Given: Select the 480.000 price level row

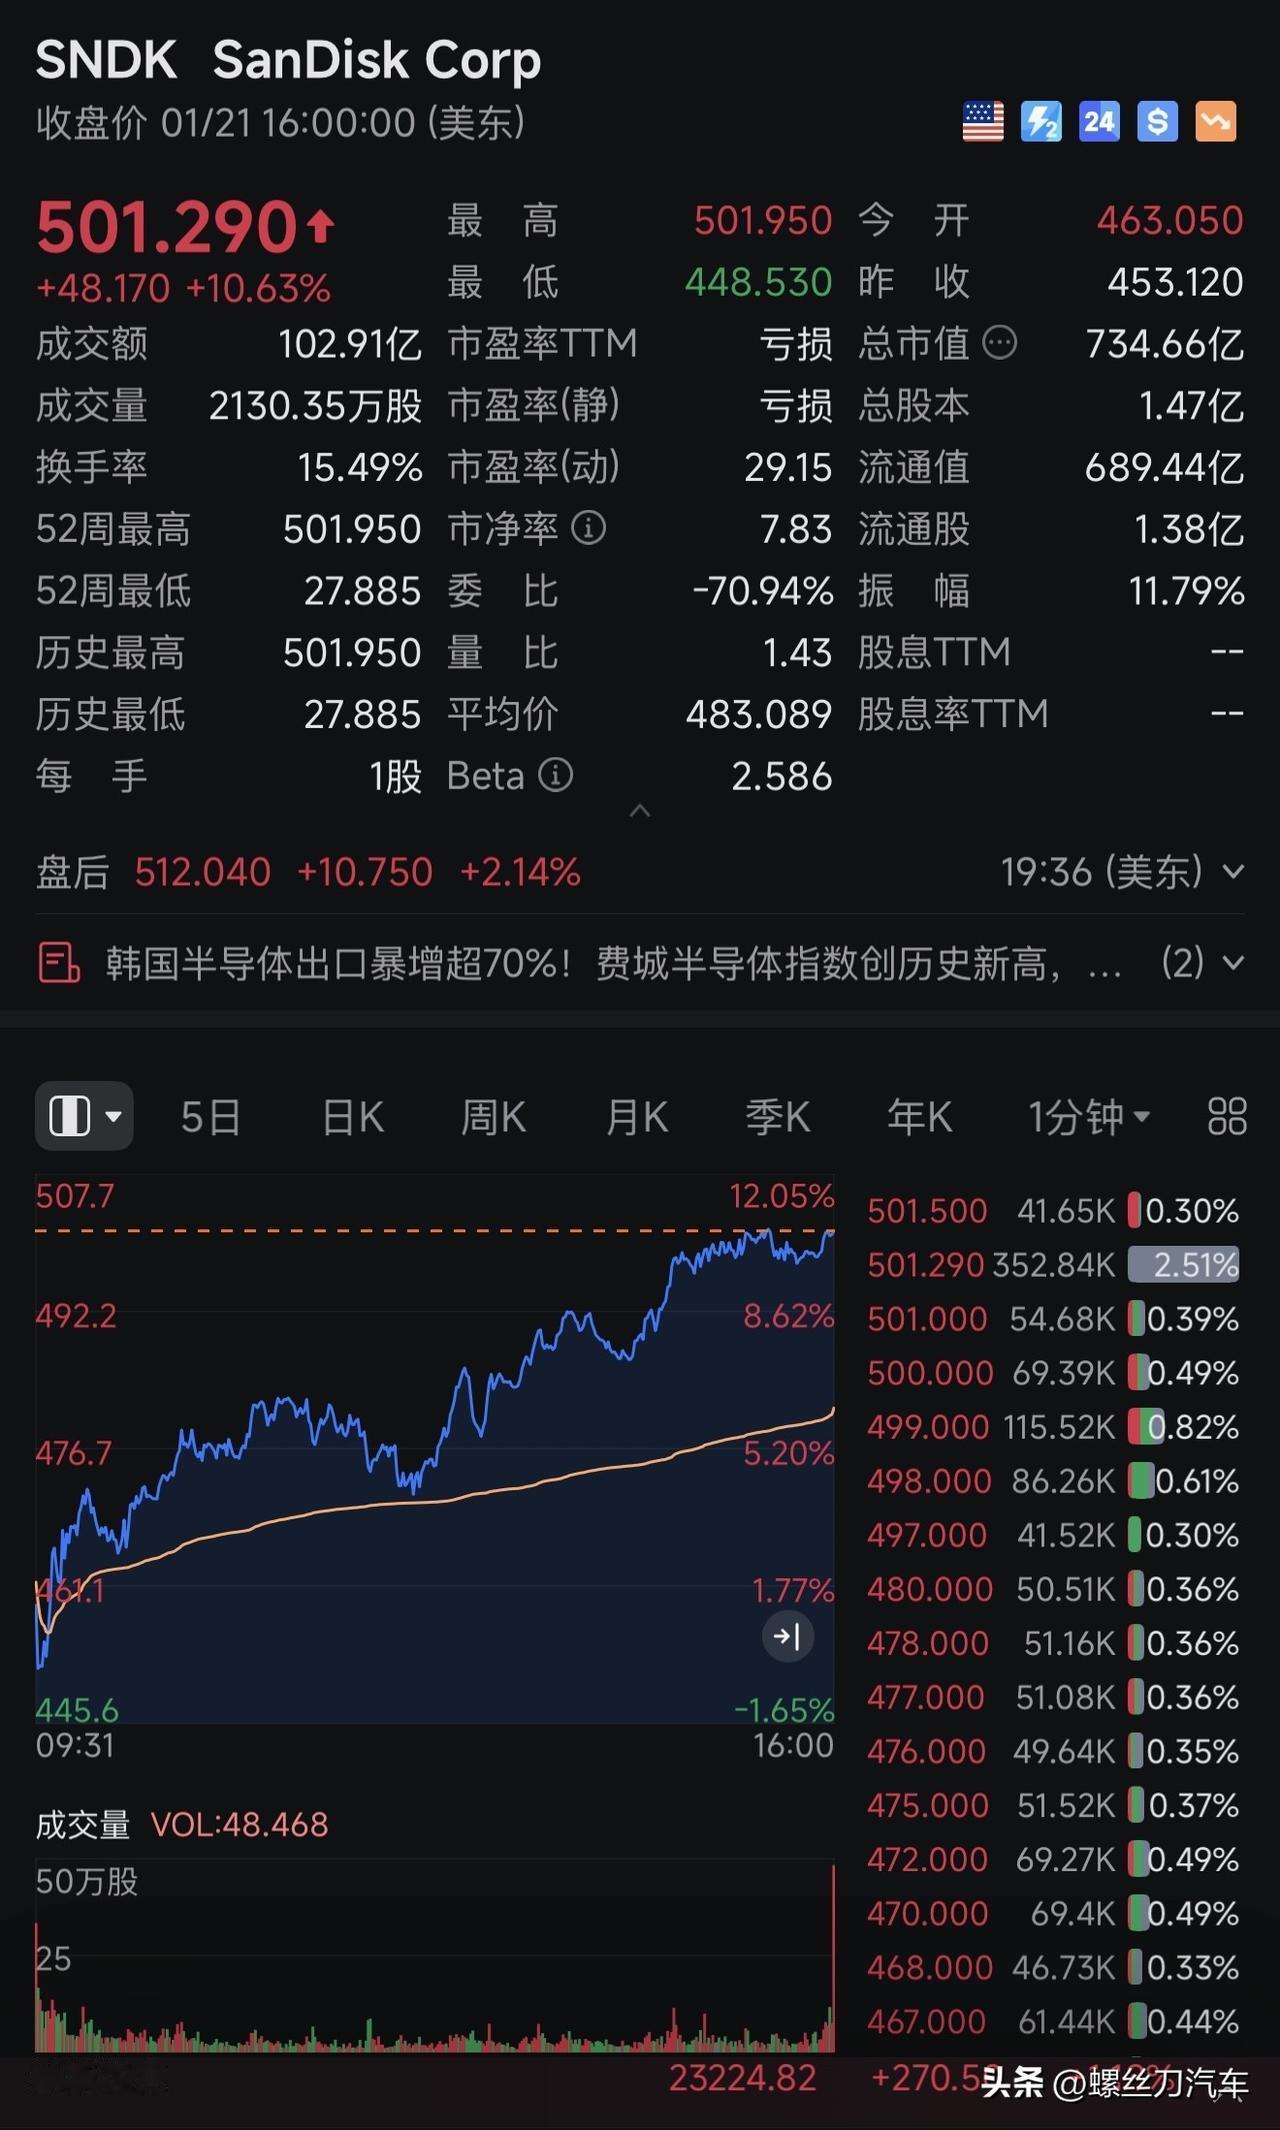Looking at the screenshot, I should pyautogui.click(x=1053, y=1589).
